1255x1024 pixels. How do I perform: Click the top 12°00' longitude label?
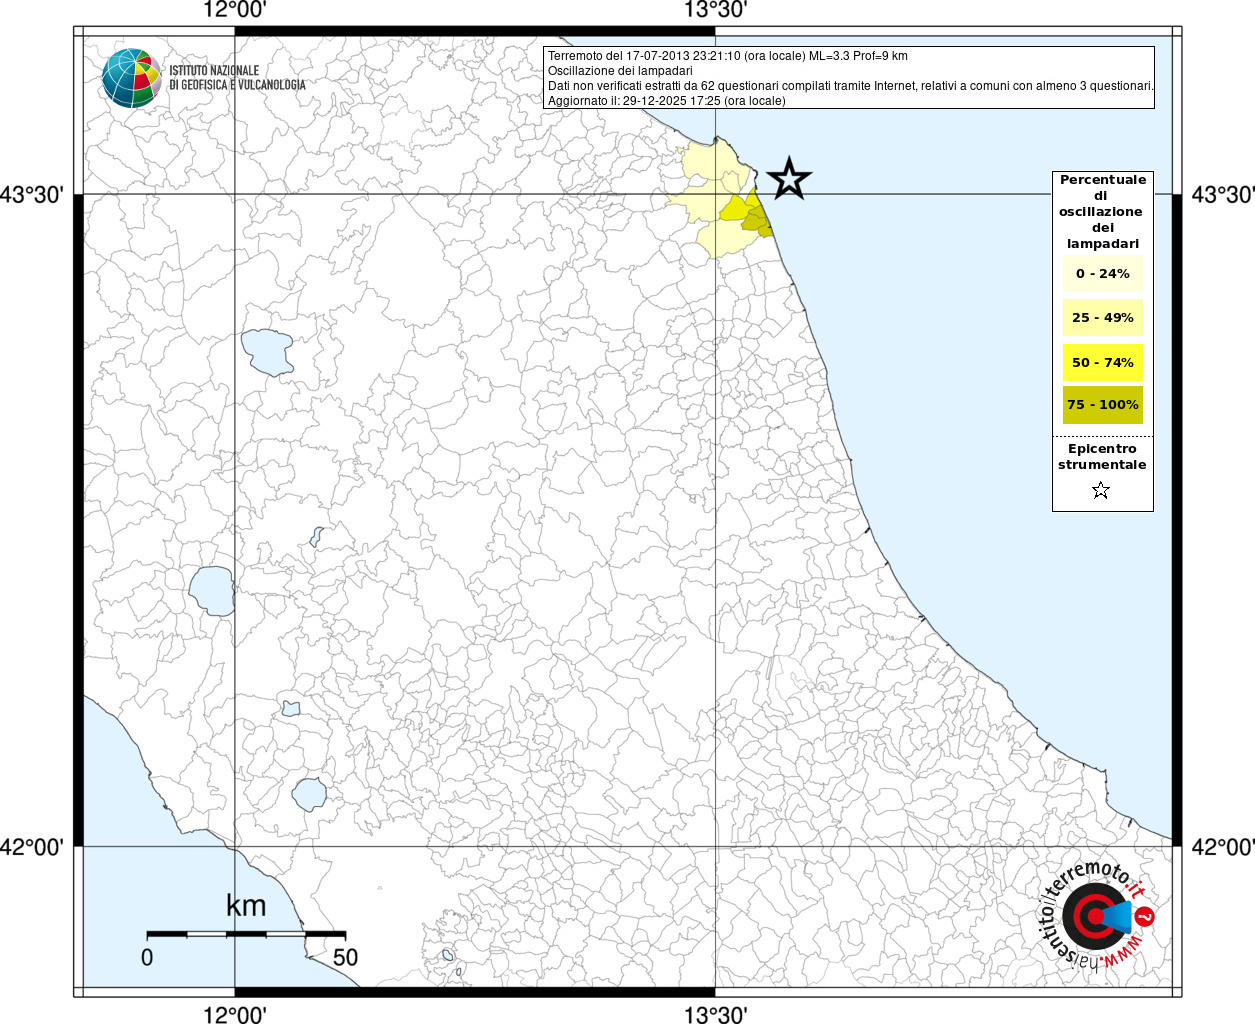tap(235, 10)
